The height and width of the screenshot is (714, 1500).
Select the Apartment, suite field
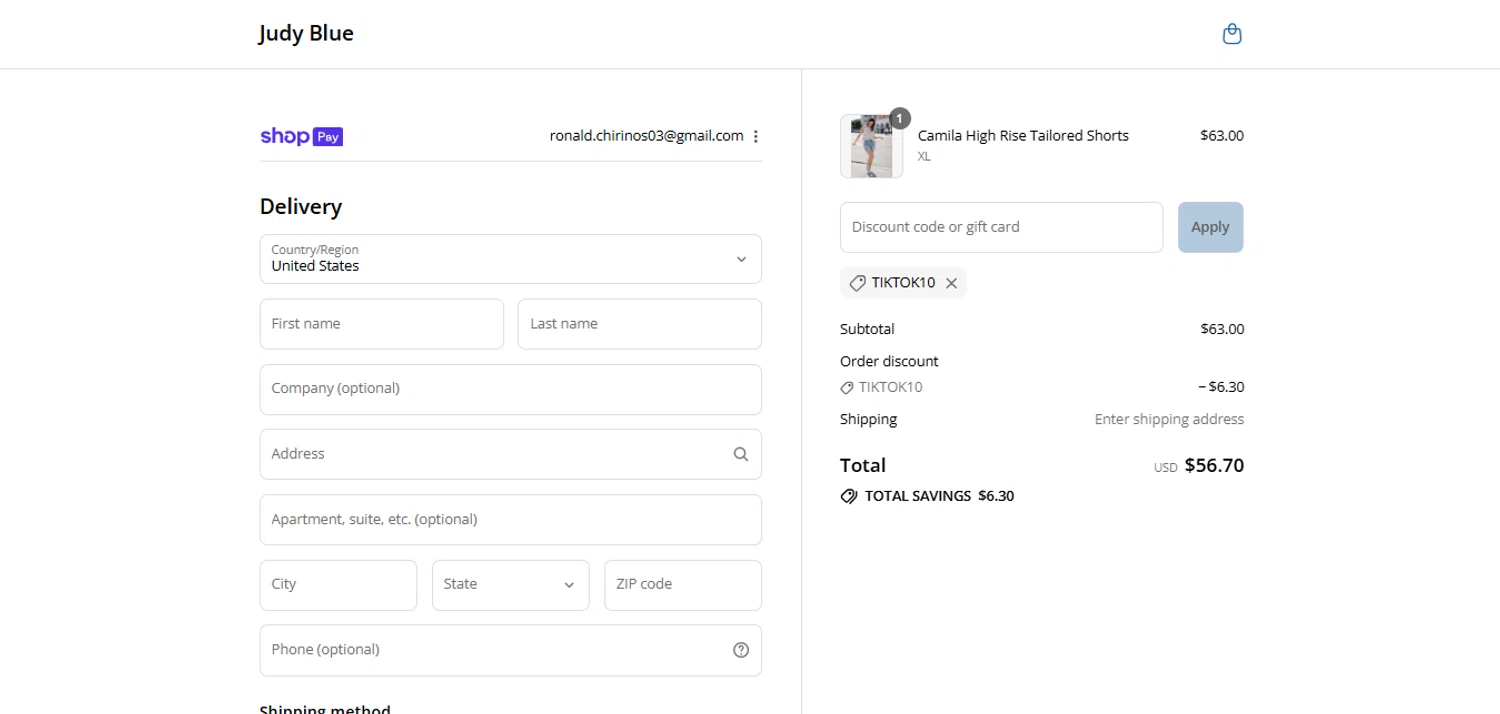click(510, 520)
